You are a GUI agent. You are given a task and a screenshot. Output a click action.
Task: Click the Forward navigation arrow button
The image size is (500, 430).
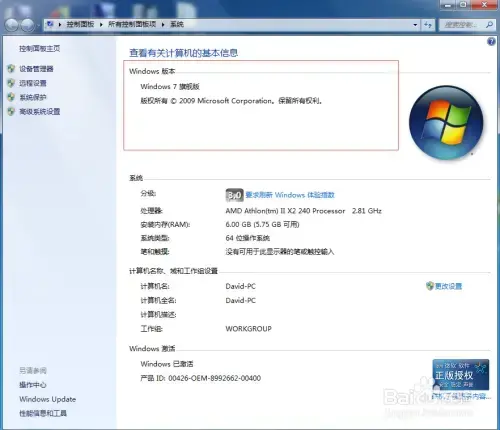[x=28, y=25]
